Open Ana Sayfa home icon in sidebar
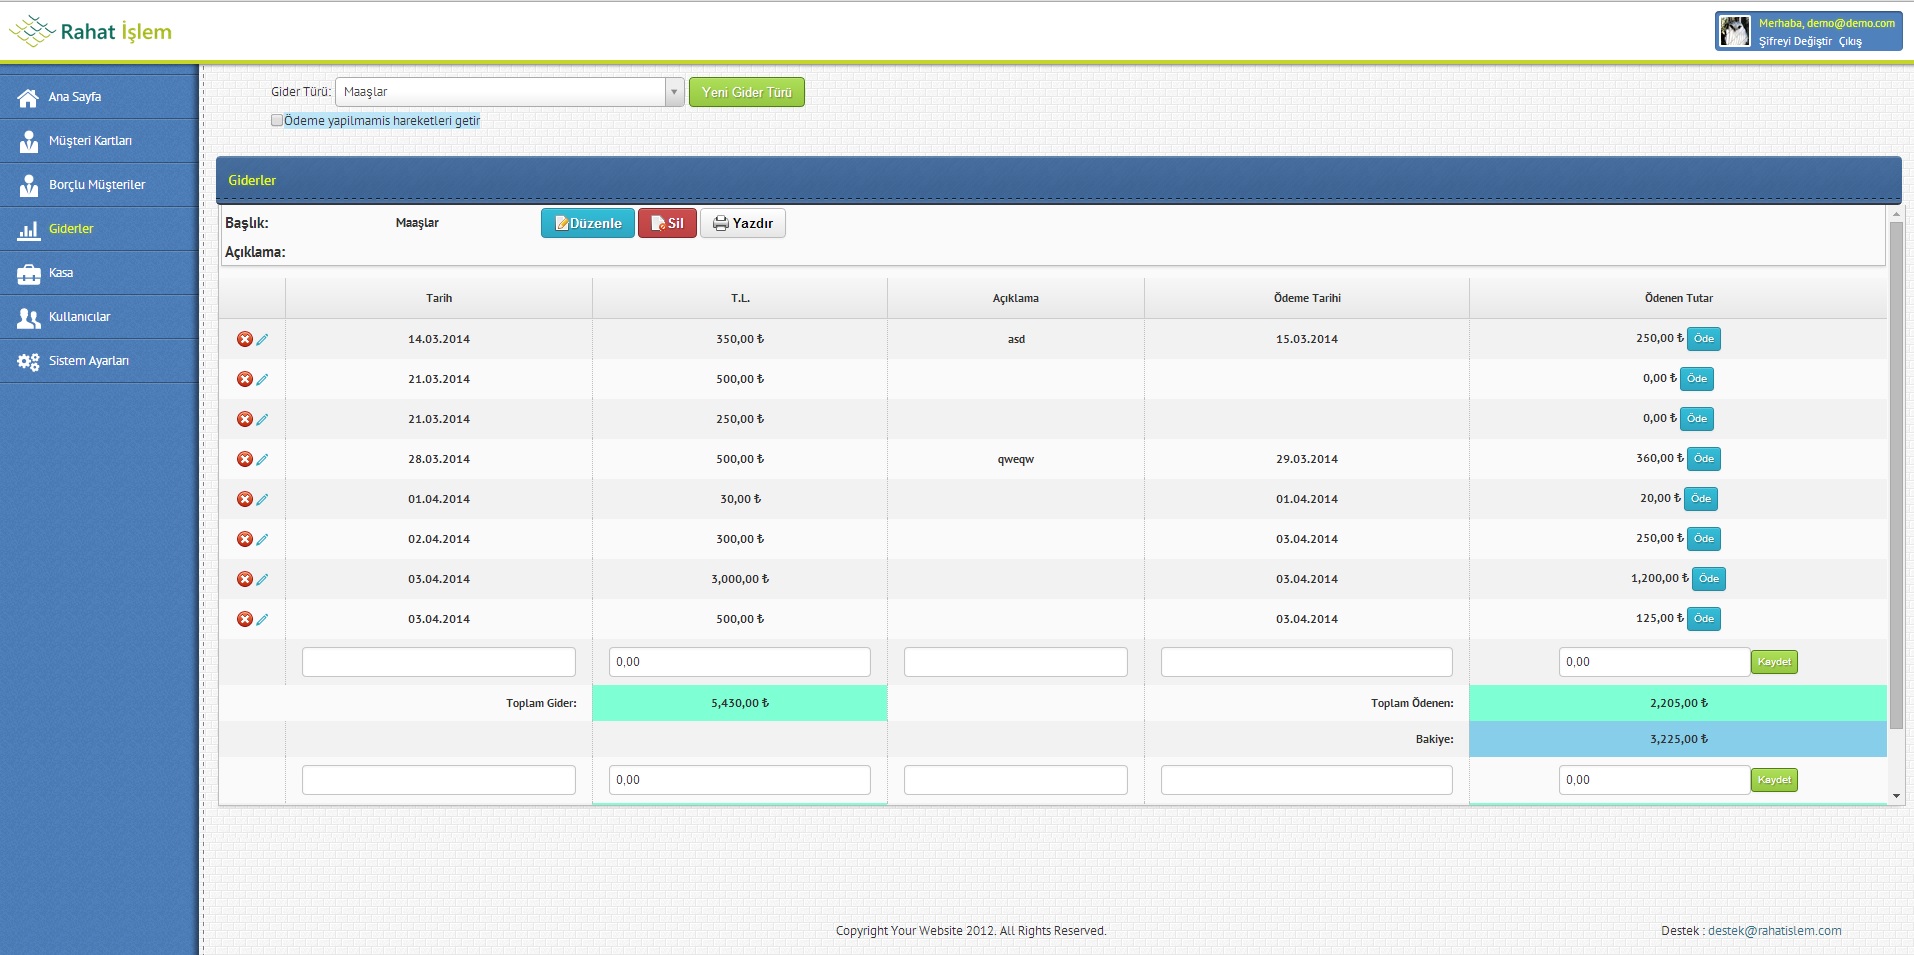 (x=28, y=97)
